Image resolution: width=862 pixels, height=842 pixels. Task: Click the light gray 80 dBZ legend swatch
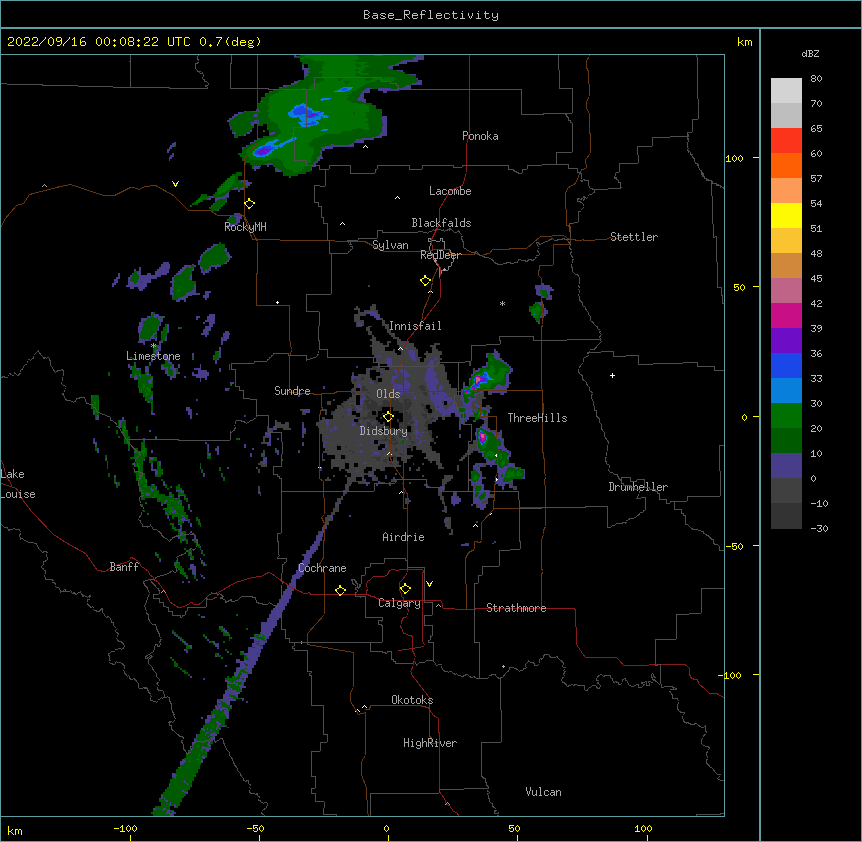coord(786,91)
